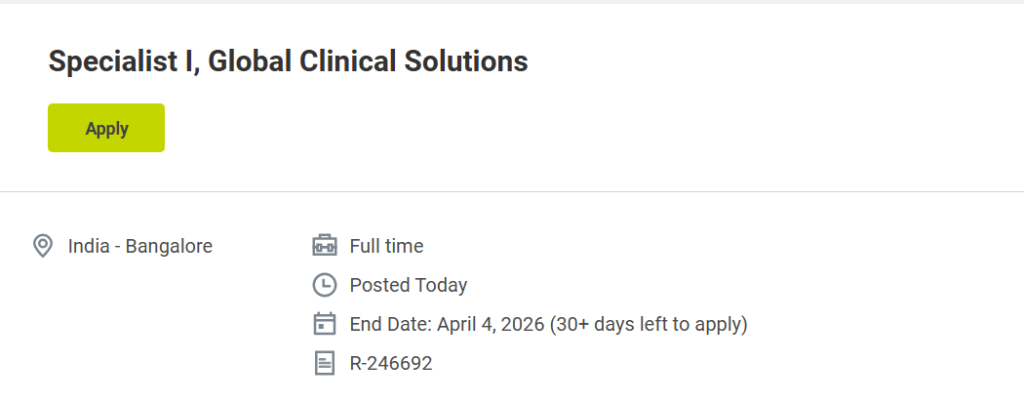Click the requisition ID R-246692

pyautogui.click(x=391, y=363)
